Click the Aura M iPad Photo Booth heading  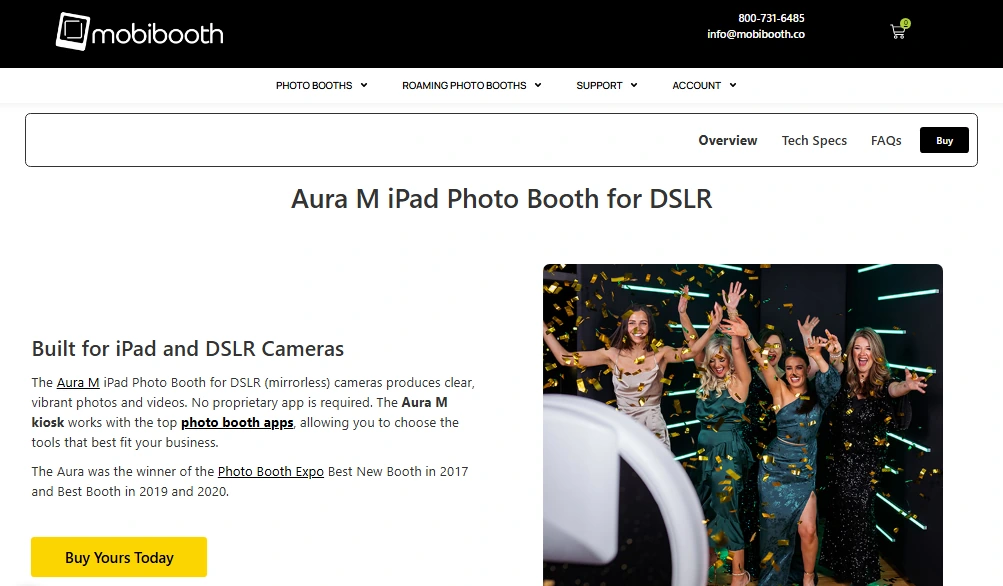pos(502,199)
